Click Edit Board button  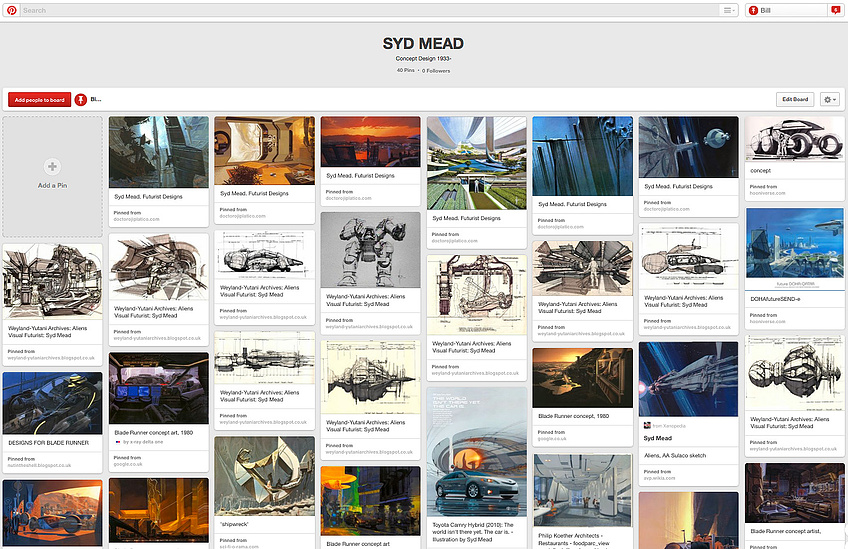(x=795, y=100)
